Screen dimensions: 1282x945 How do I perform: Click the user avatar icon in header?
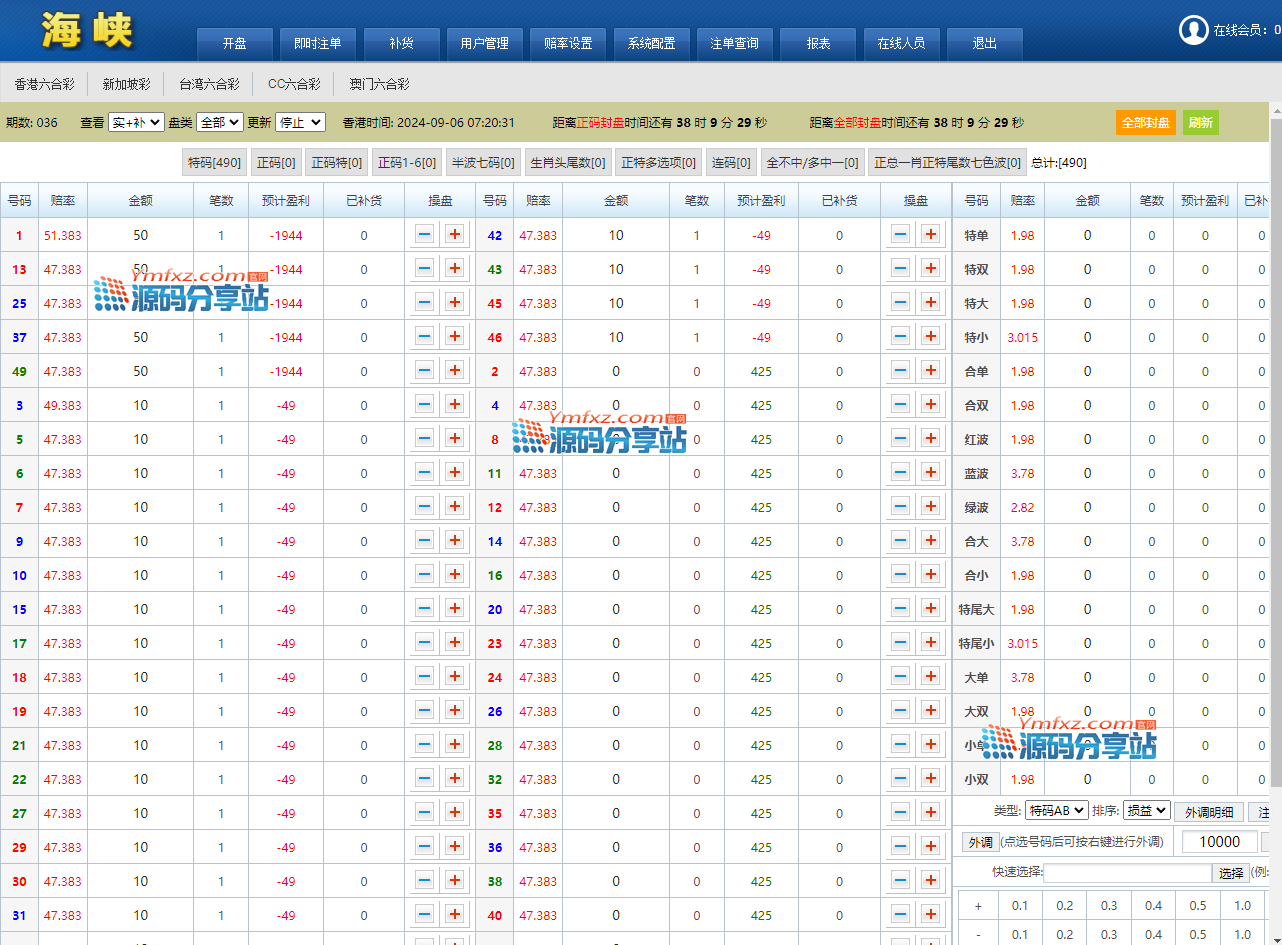tap(1194, 30)
